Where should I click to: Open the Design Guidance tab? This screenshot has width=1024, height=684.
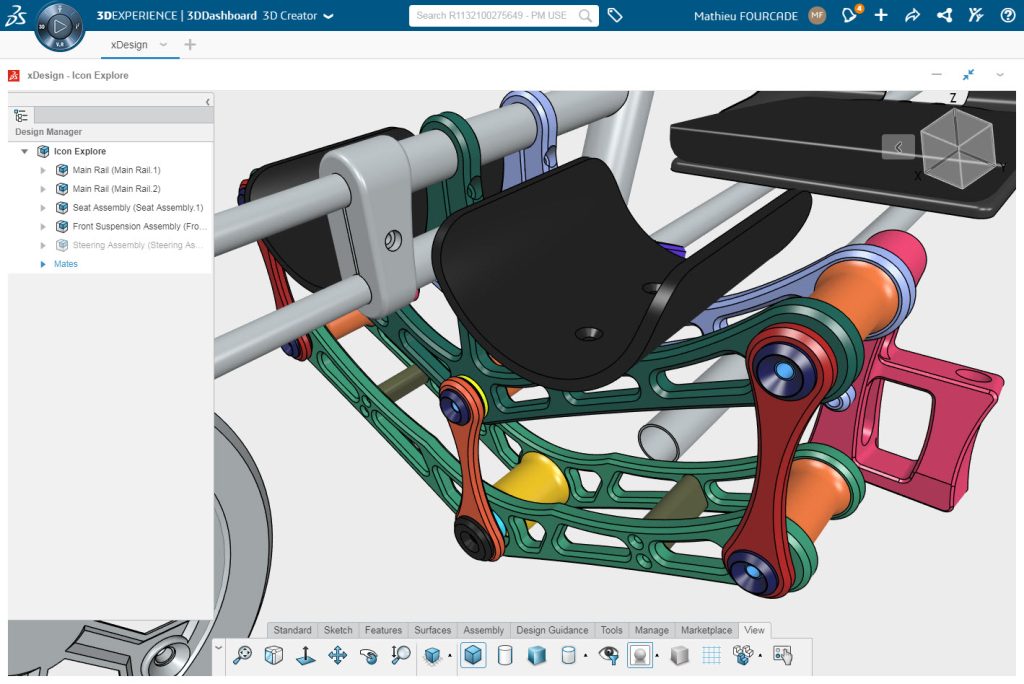[552, 630]
